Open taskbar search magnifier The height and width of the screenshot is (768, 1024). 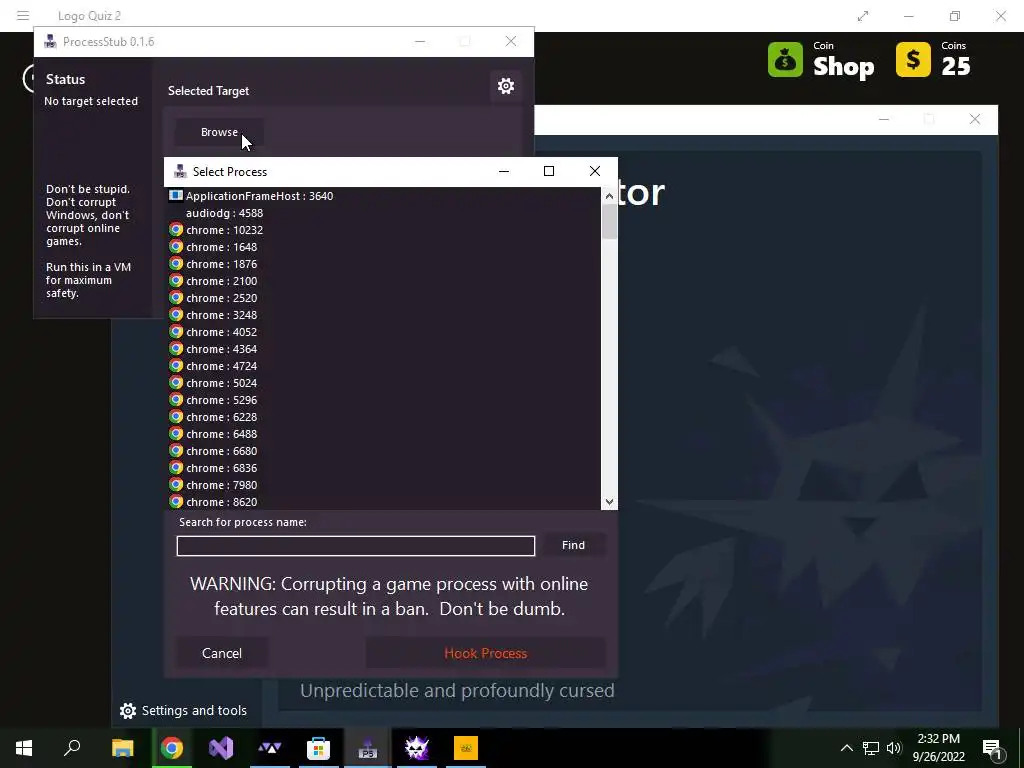coord(72,748)
